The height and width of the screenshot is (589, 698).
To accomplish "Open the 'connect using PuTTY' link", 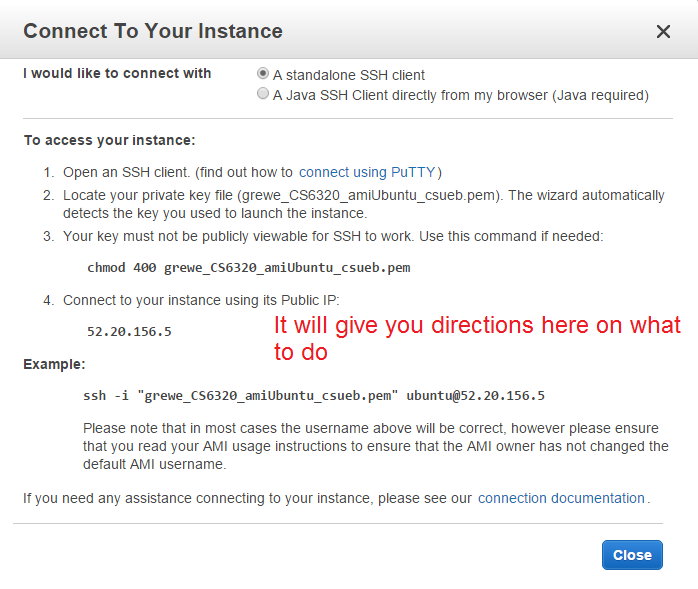I will 367,172.
